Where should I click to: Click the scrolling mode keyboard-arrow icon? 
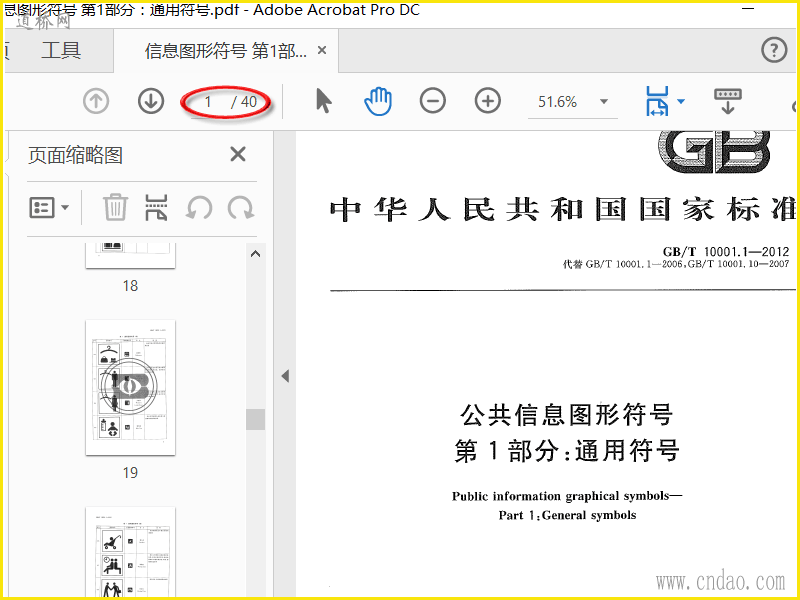pos(728,101)
